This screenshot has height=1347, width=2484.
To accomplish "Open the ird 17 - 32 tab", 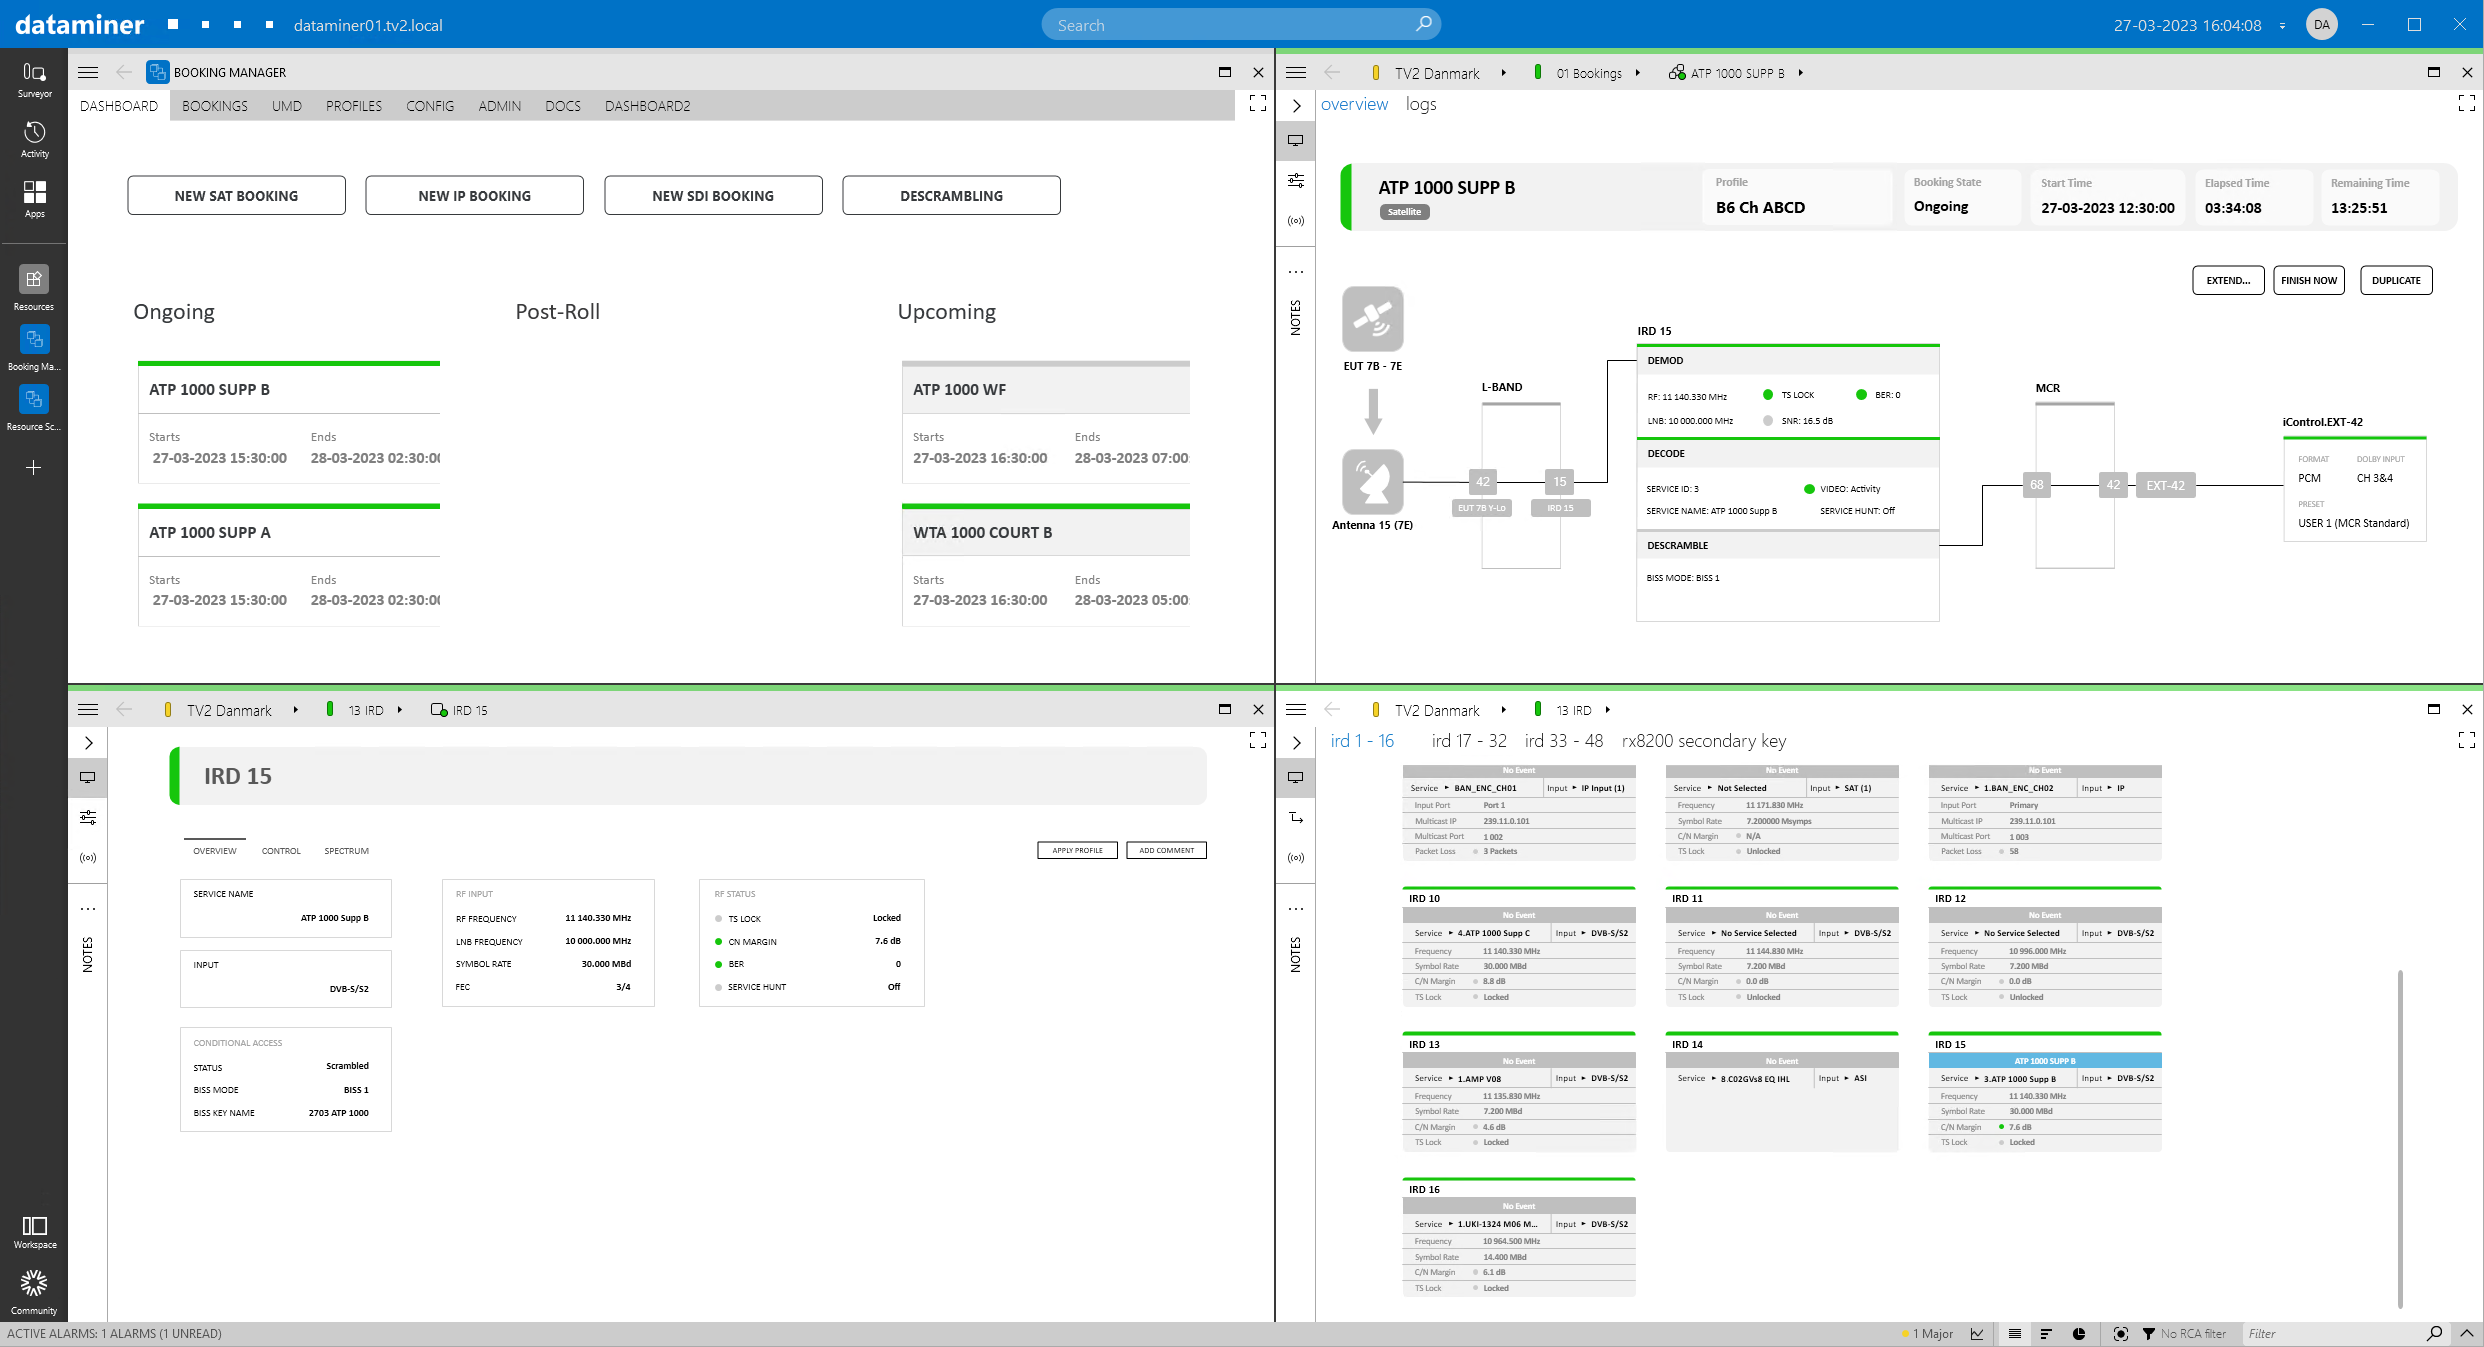I will 1469,741.
